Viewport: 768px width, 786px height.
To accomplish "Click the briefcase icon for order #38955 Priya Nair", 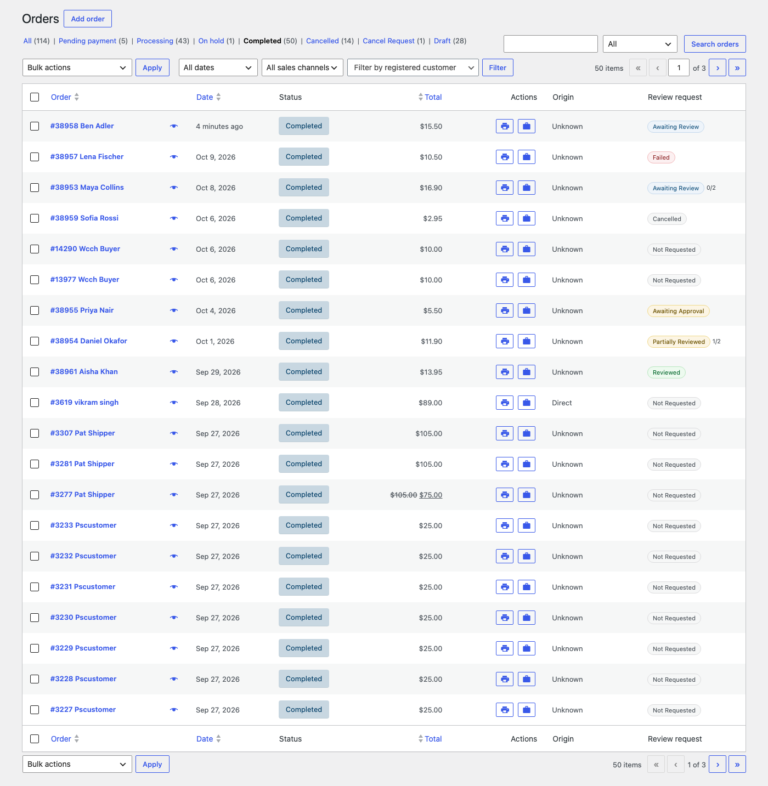I will [x=526, y=310].
